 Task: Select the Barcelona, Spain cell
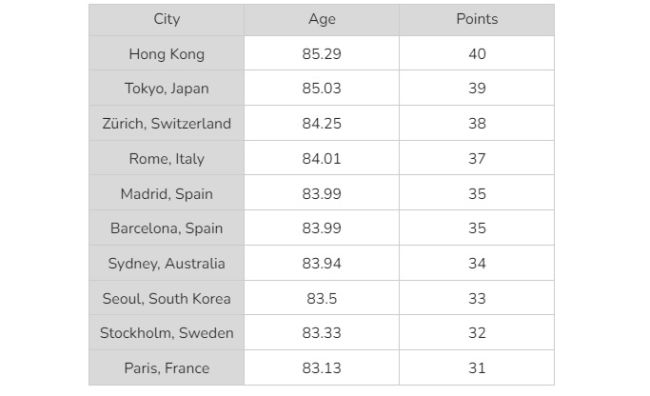pos(166,228)
